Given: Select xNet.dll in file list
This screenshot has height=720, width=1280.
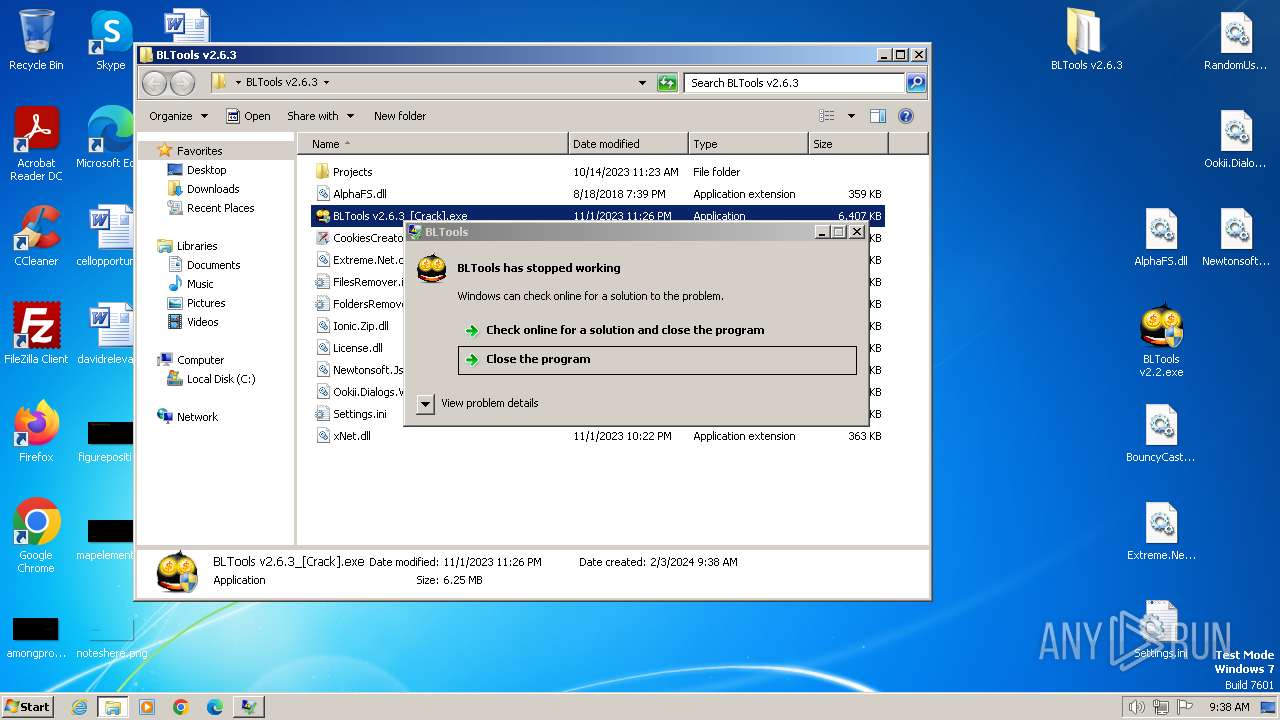Looking at the screenshot, I should [x=598, y=436].
